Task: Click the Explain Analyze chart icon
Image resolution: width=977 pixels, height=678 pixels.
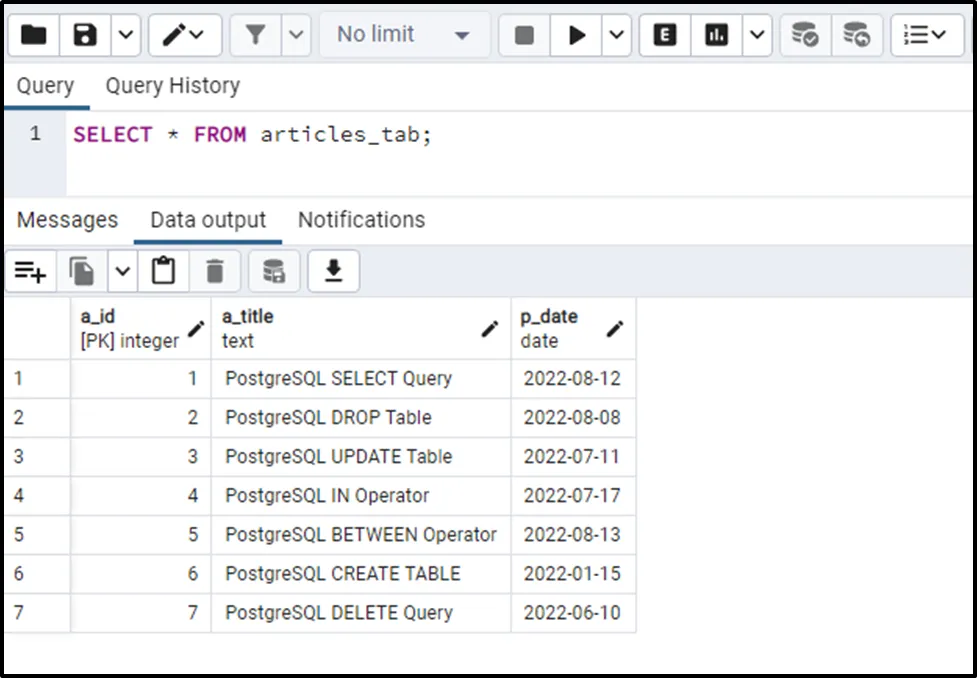Action: (x=716, y=35)
